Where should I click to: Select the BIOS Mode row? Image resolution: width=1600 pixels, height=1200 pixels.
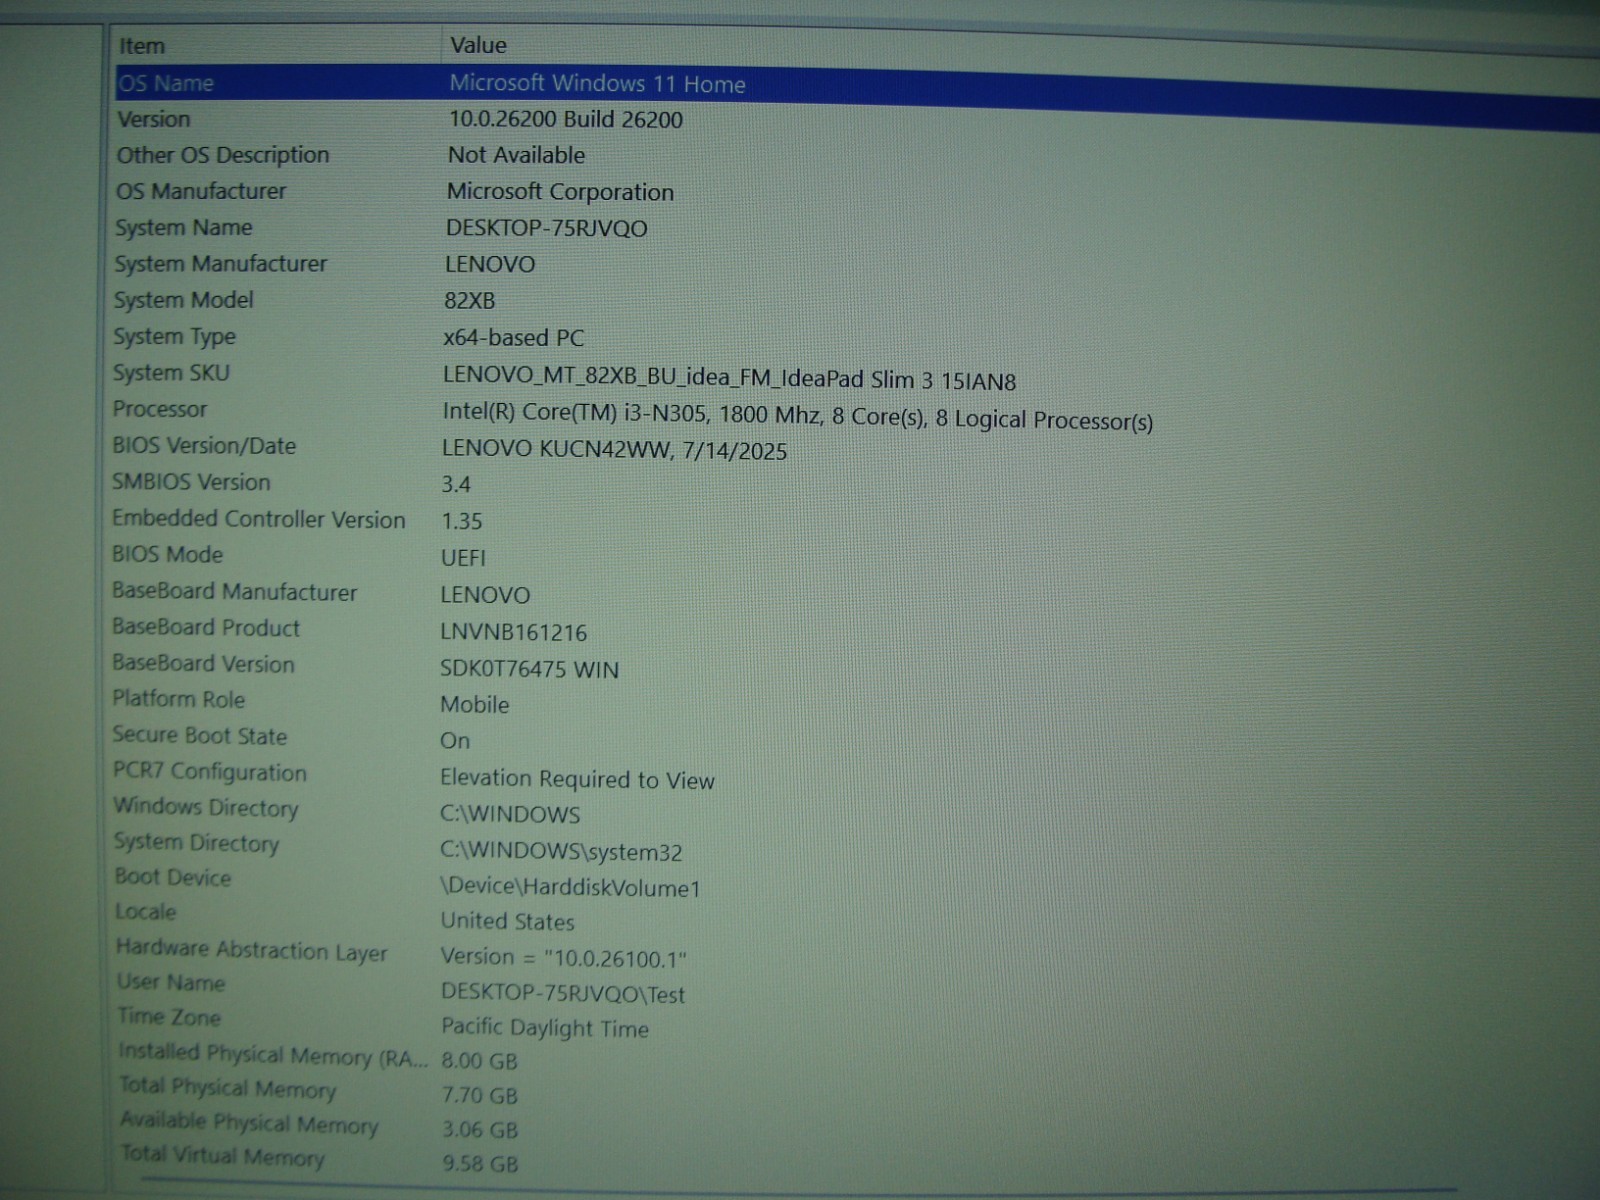tap(167, 555)
